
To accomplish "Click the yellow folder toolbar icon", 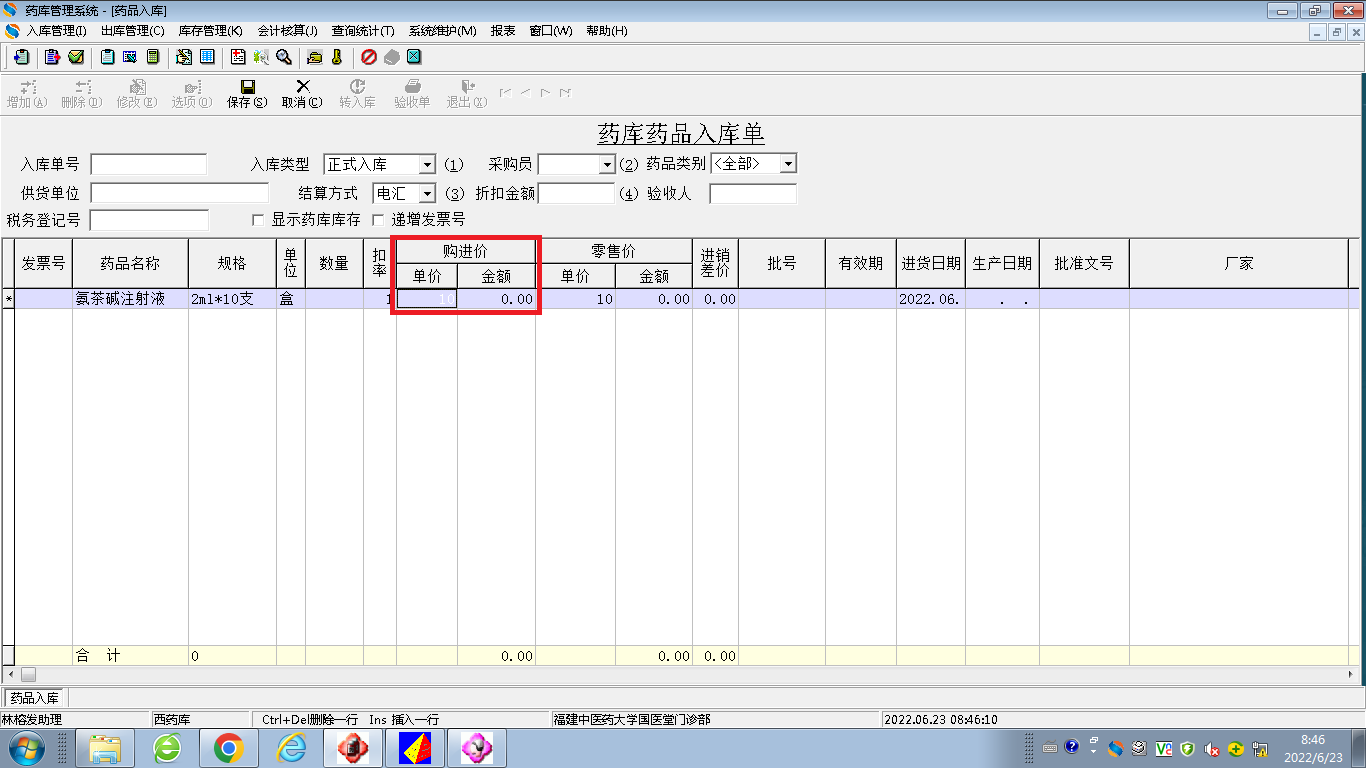I will coord(314,57).
